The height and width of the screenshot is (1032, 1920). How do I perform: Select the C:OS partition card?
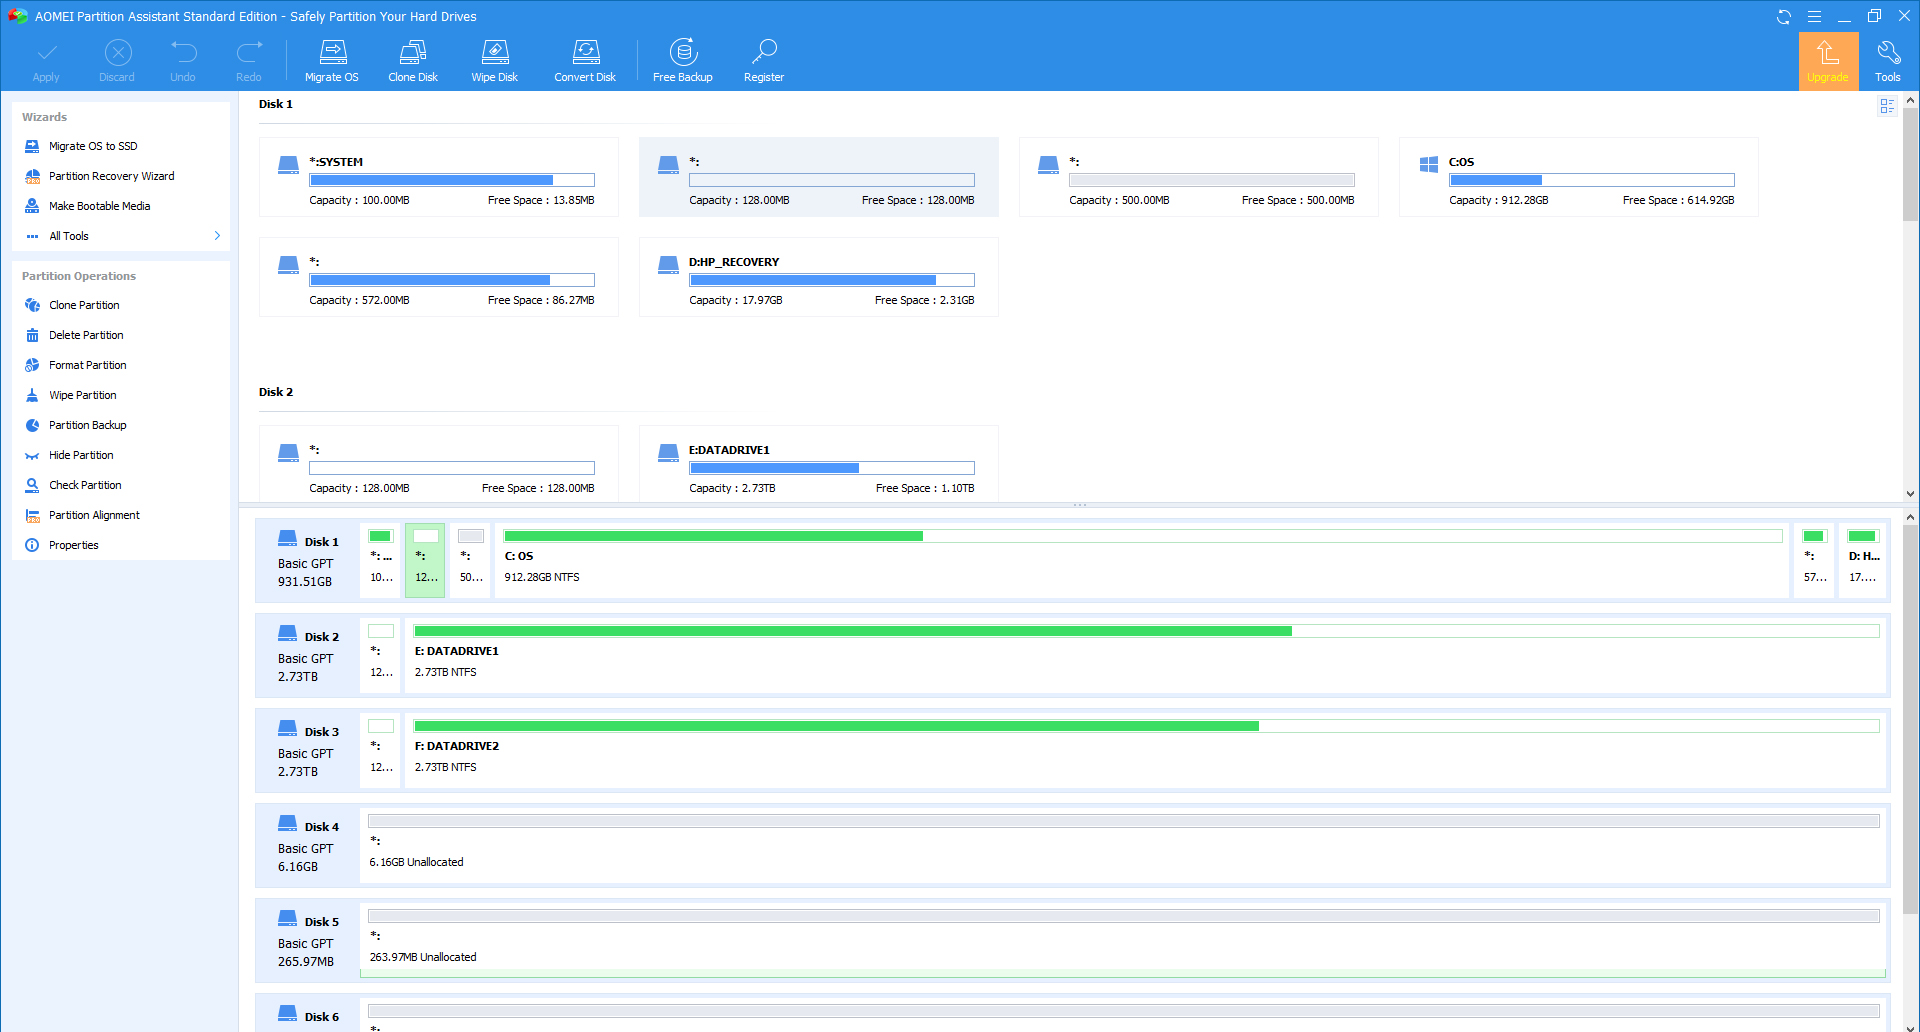(1579, 177)
